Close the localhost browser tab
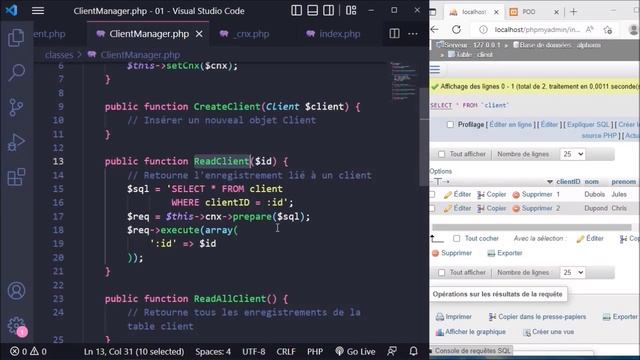The height and width of the screenshot is (360, 640). point(496,12)
